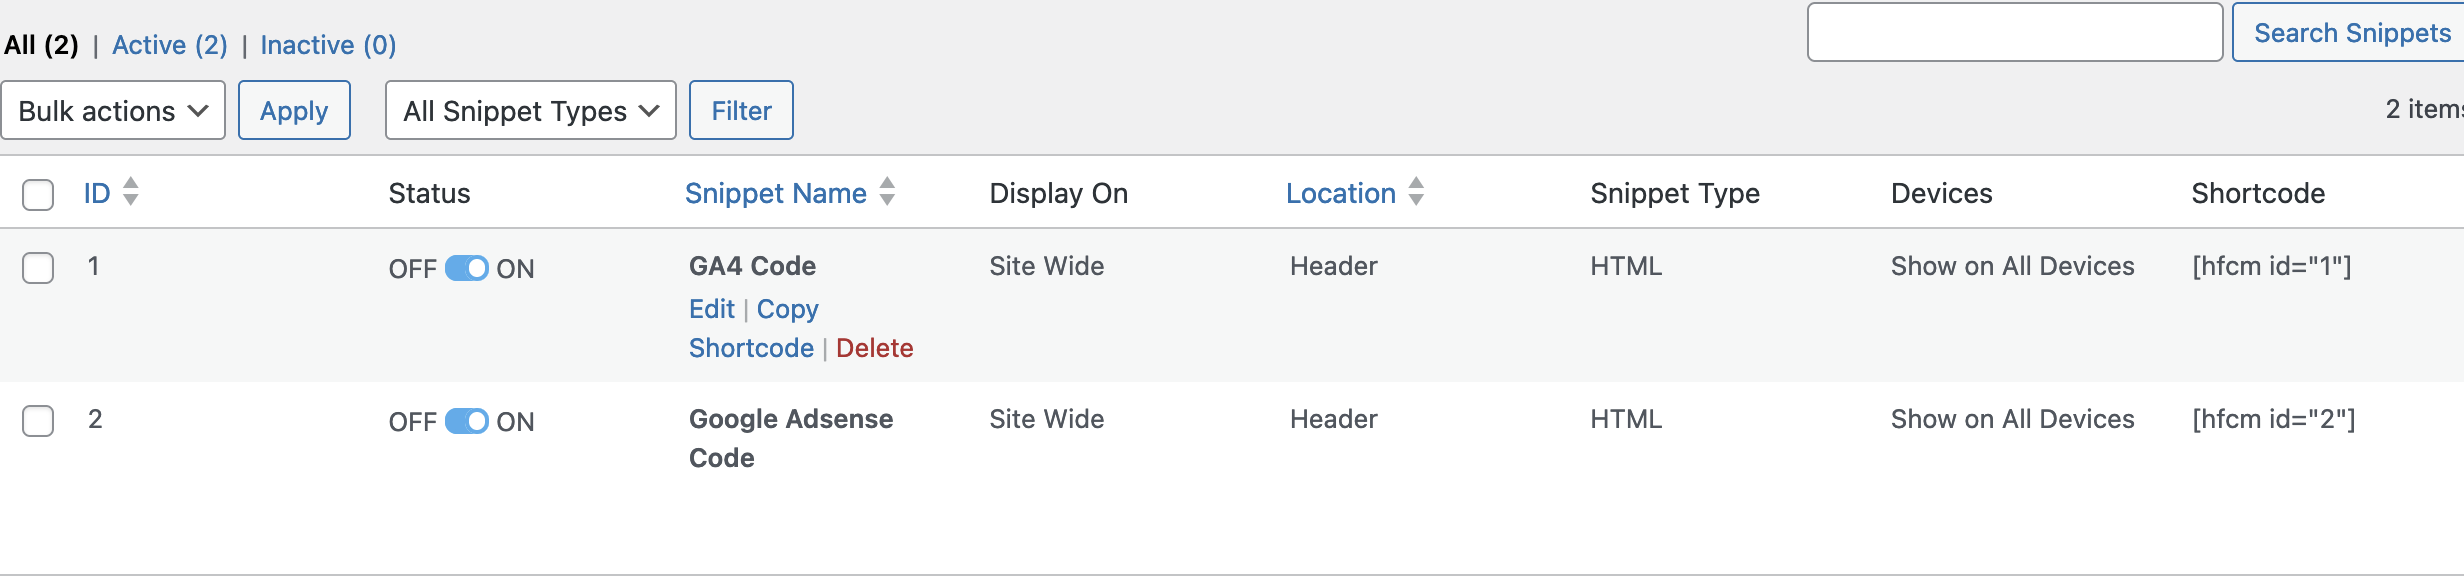Click the ID column sort arrows
This screenshot has height=588, width=2464.
click(x=130, y=192)
